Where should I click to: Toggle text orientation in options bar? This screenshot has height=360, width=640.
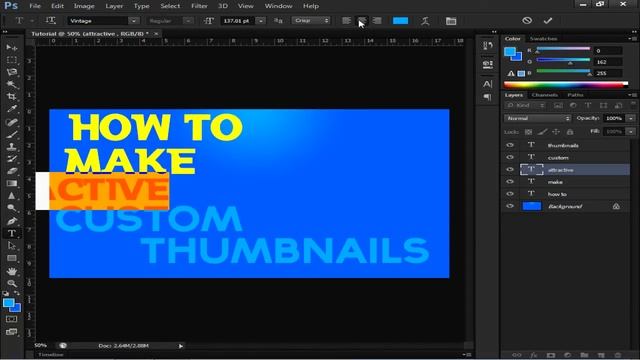click(x=51, y=20)
